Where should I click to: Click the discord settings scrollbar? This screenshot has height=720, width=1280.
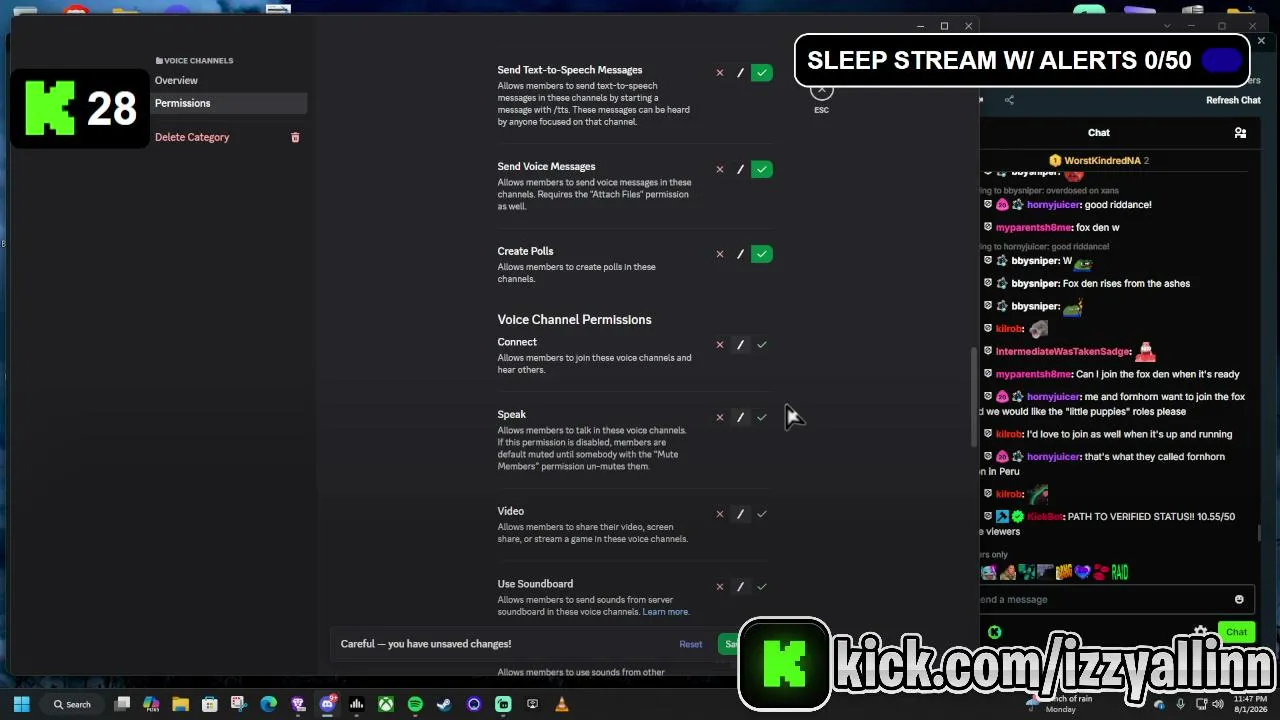(x=973, y=397)
